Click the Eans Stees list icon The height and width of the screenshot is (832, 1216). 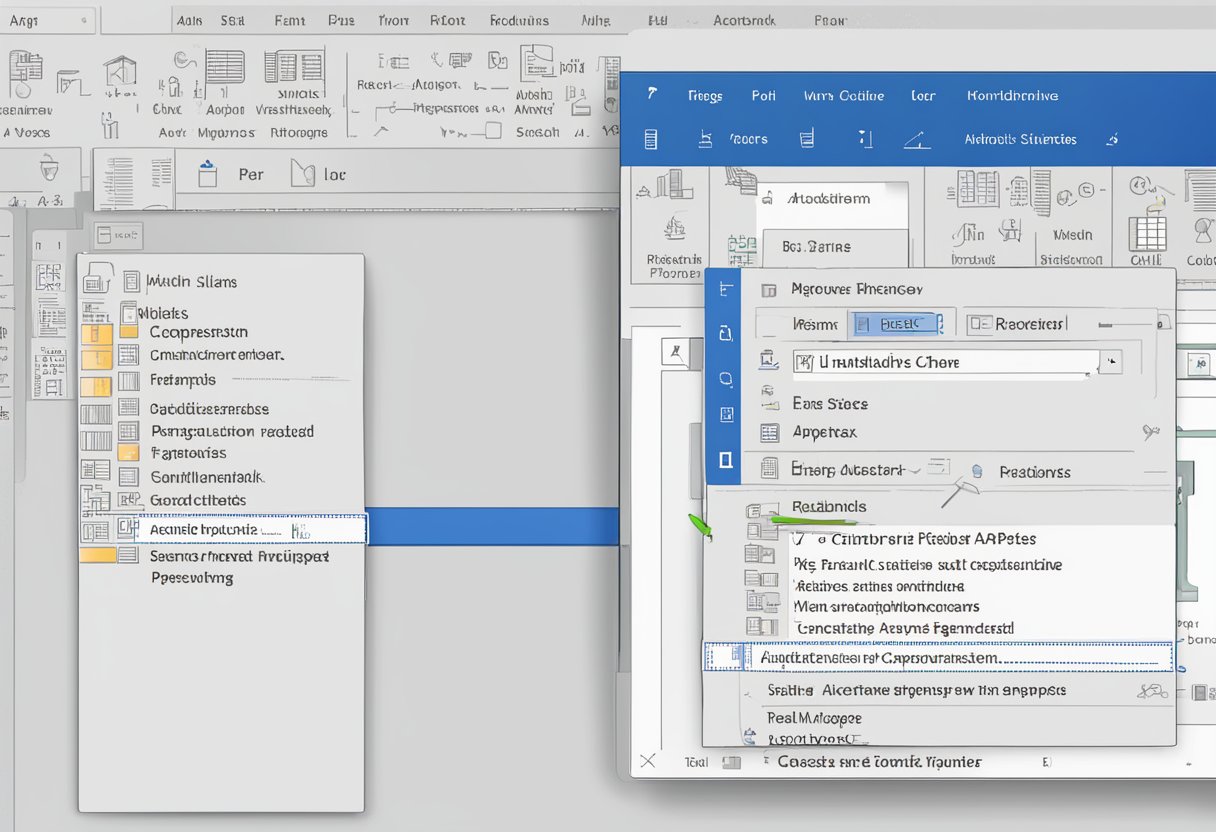(769, 403)
